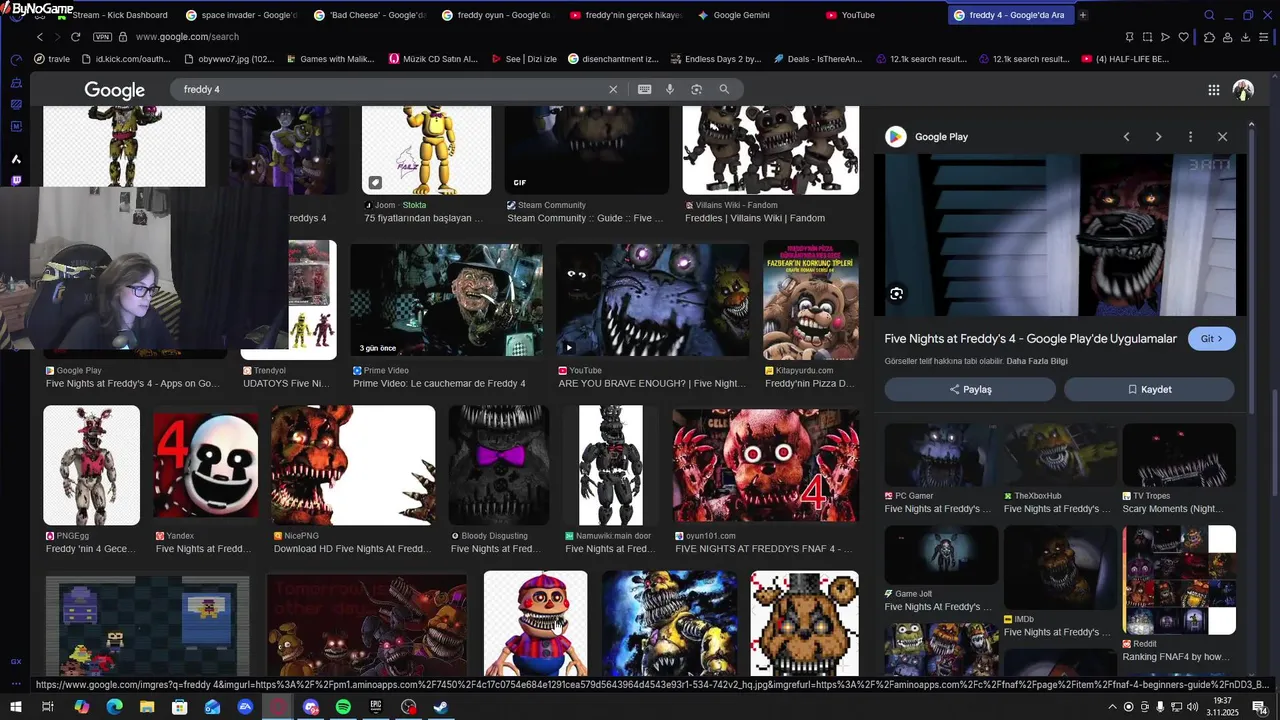This screenshot has width=1280, height=720.
Task: Clear the Google search box text
Action: click(613, 89)
